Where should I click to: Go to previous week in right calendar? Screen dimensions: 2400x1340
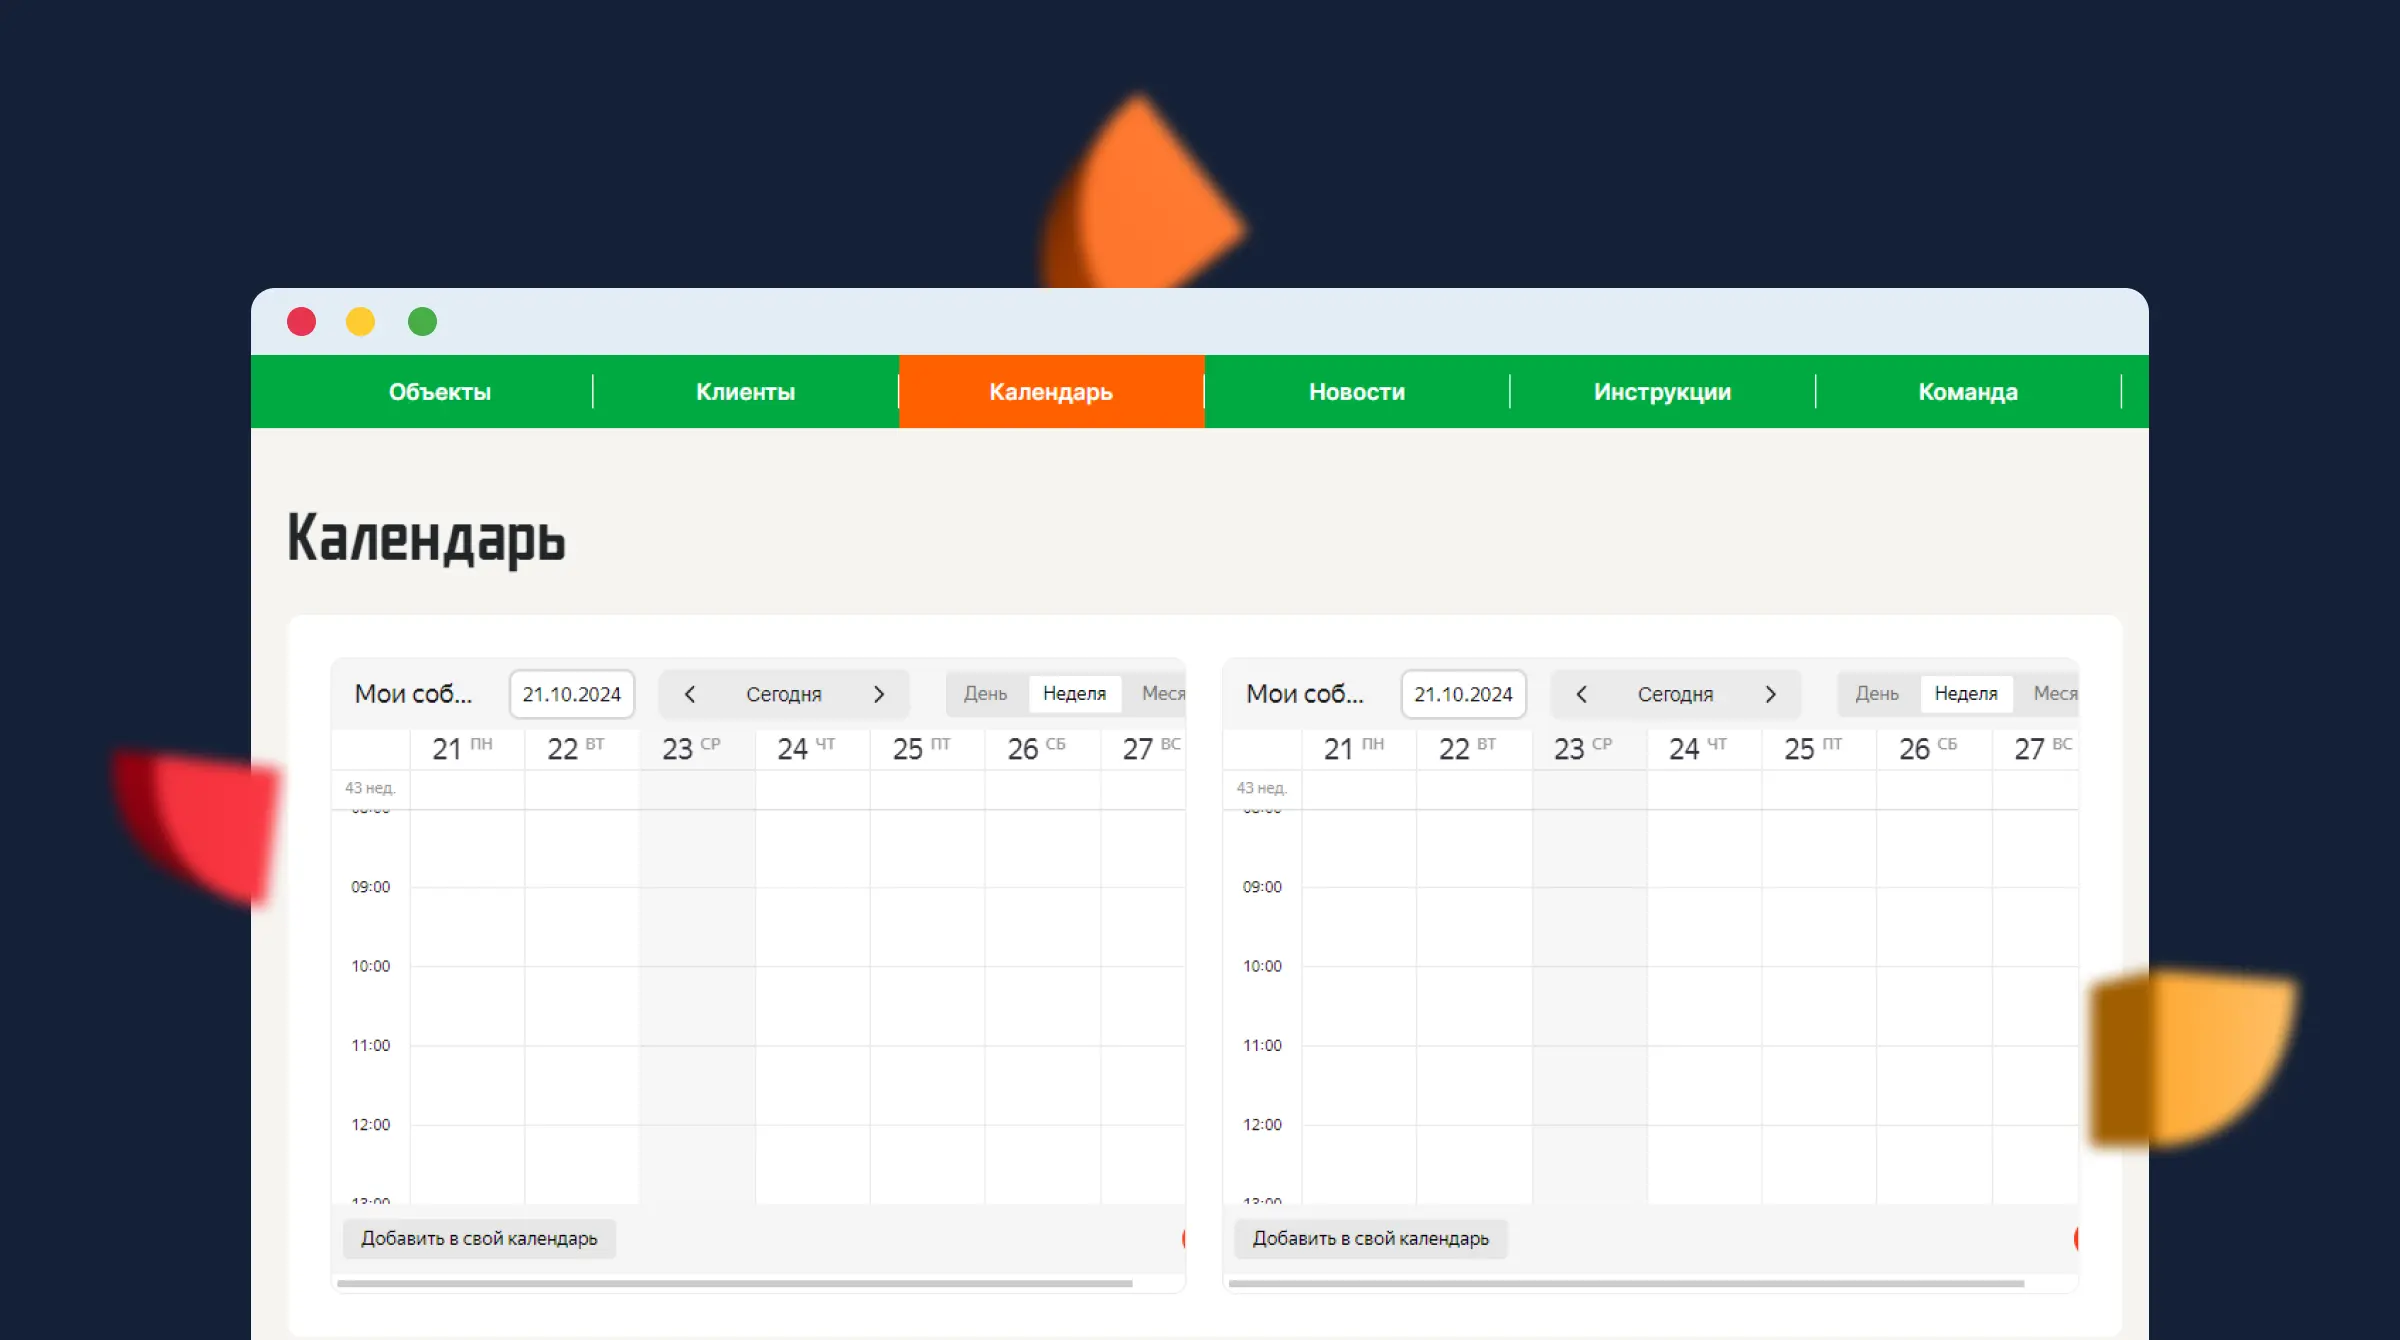coord(1581,694)
